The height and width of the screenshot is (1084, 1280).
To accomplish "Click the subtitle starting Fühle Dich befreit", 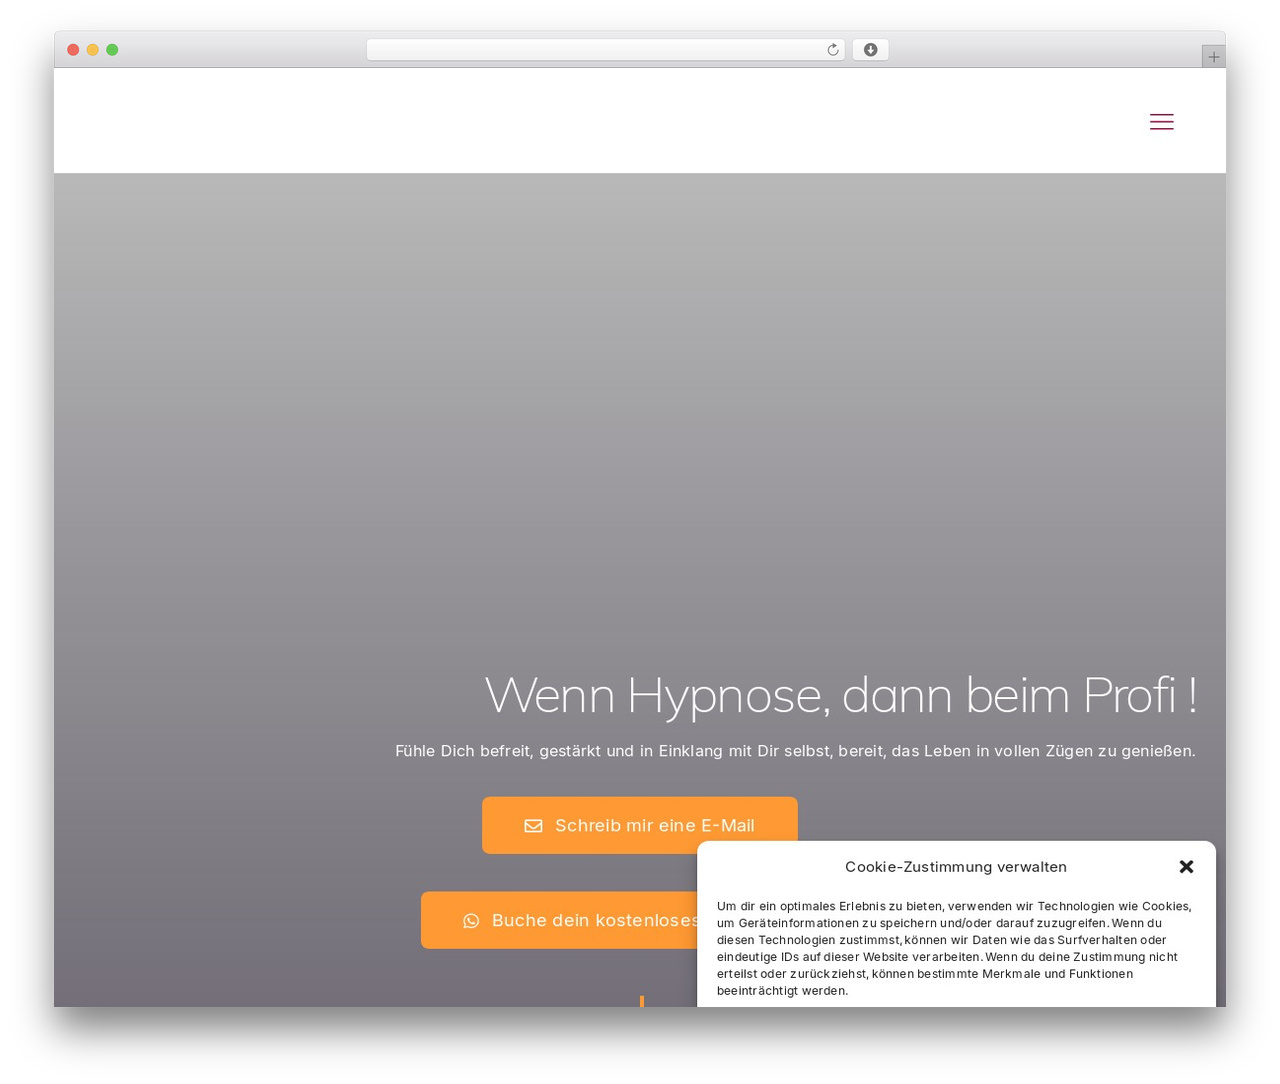I will click(795, 751).
